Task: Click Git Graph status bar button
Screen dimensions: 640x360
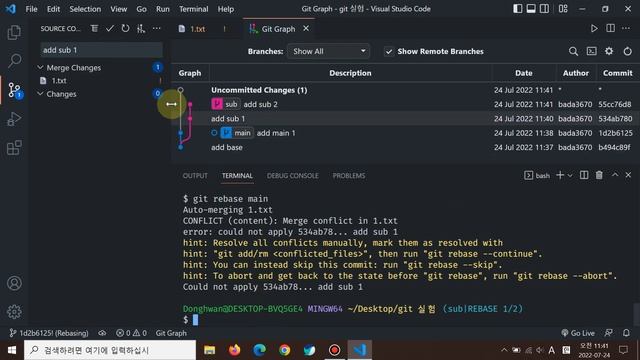Action: click(171, 333)
